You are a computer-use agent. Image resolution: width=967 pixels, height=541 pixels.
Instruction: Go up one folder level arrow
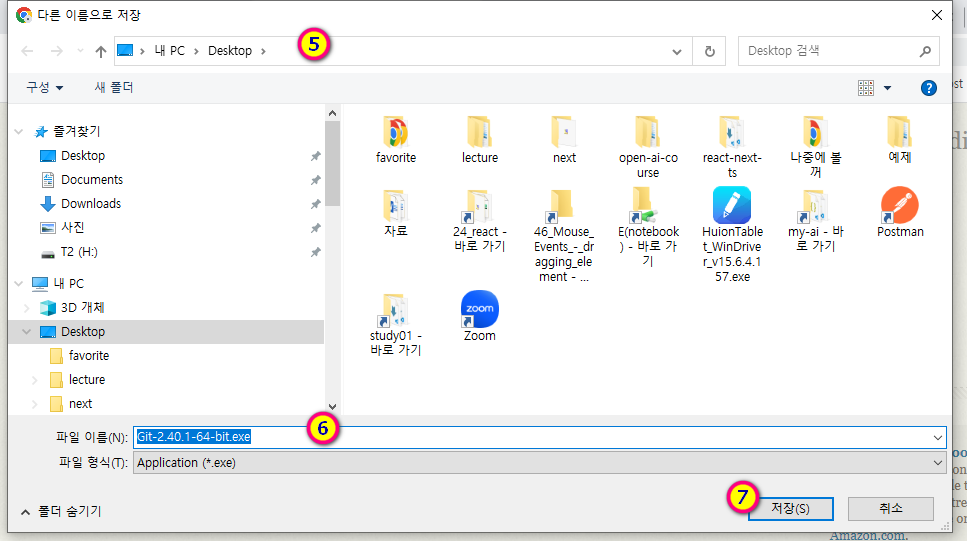[100, 51]
